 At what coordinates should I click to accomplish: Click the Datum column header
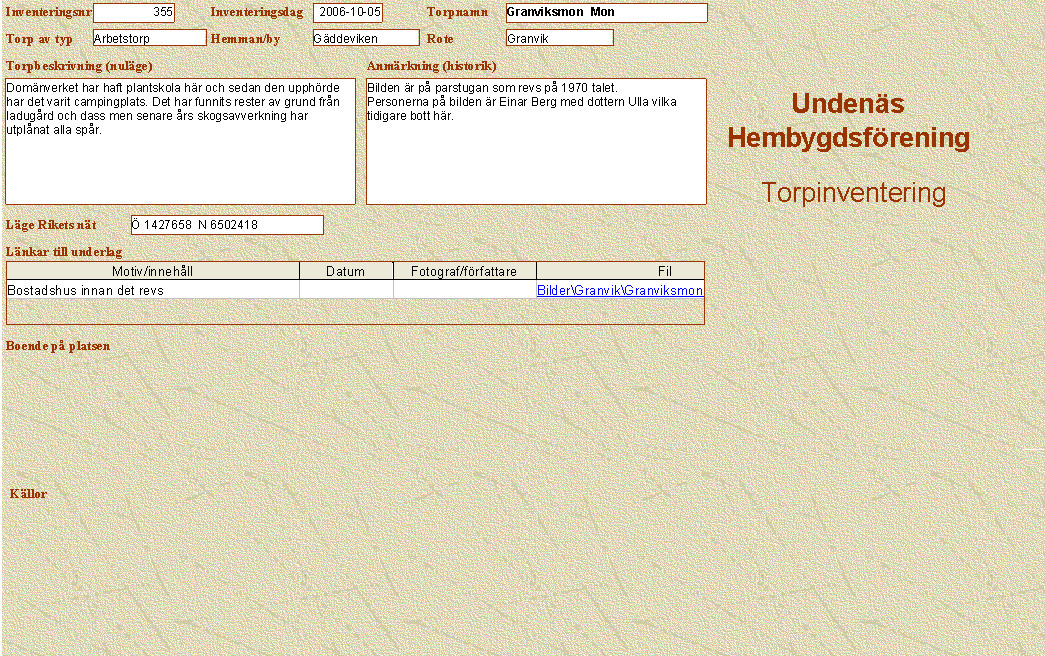pos(346,271)
